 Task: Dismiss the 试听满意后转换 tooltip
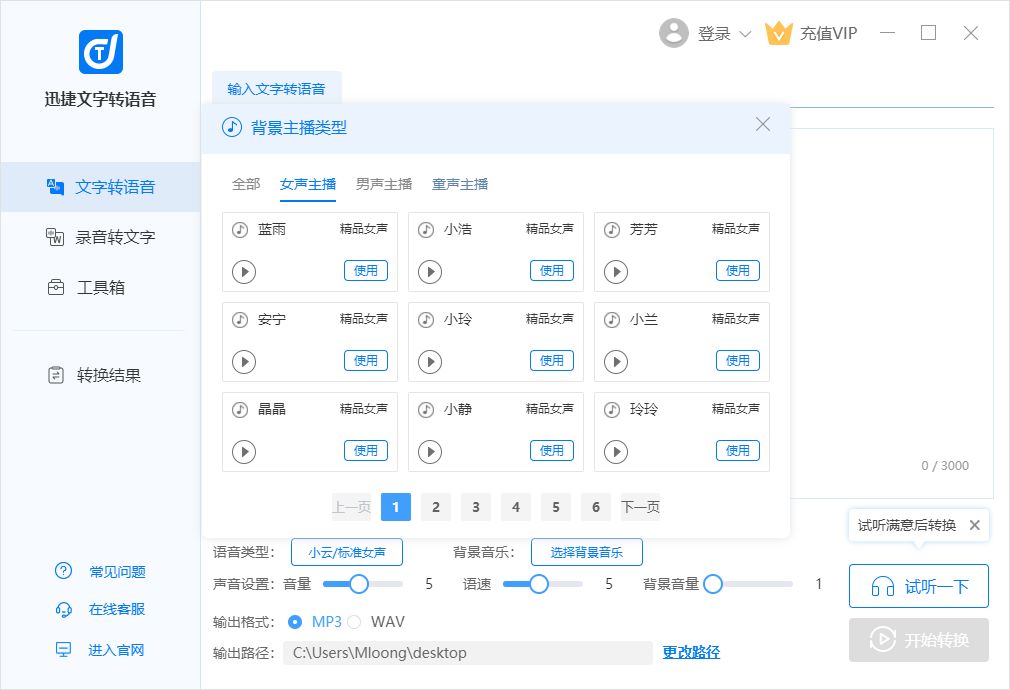975,525
